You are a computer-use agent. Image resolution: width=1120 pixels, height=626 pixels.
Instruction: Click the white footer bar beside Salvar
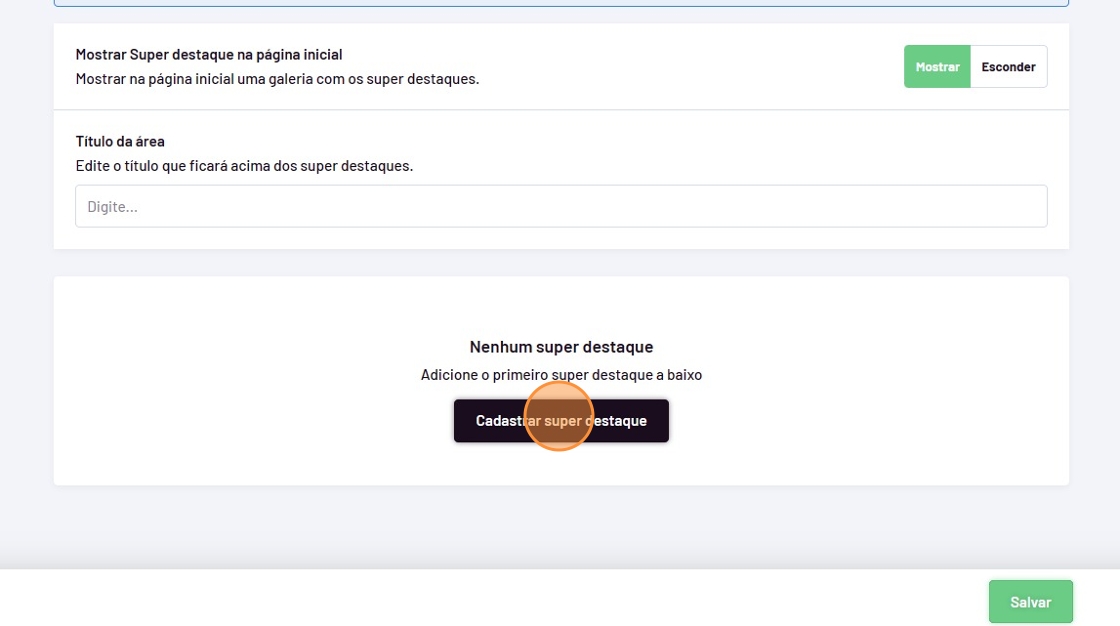pos(500,598)
